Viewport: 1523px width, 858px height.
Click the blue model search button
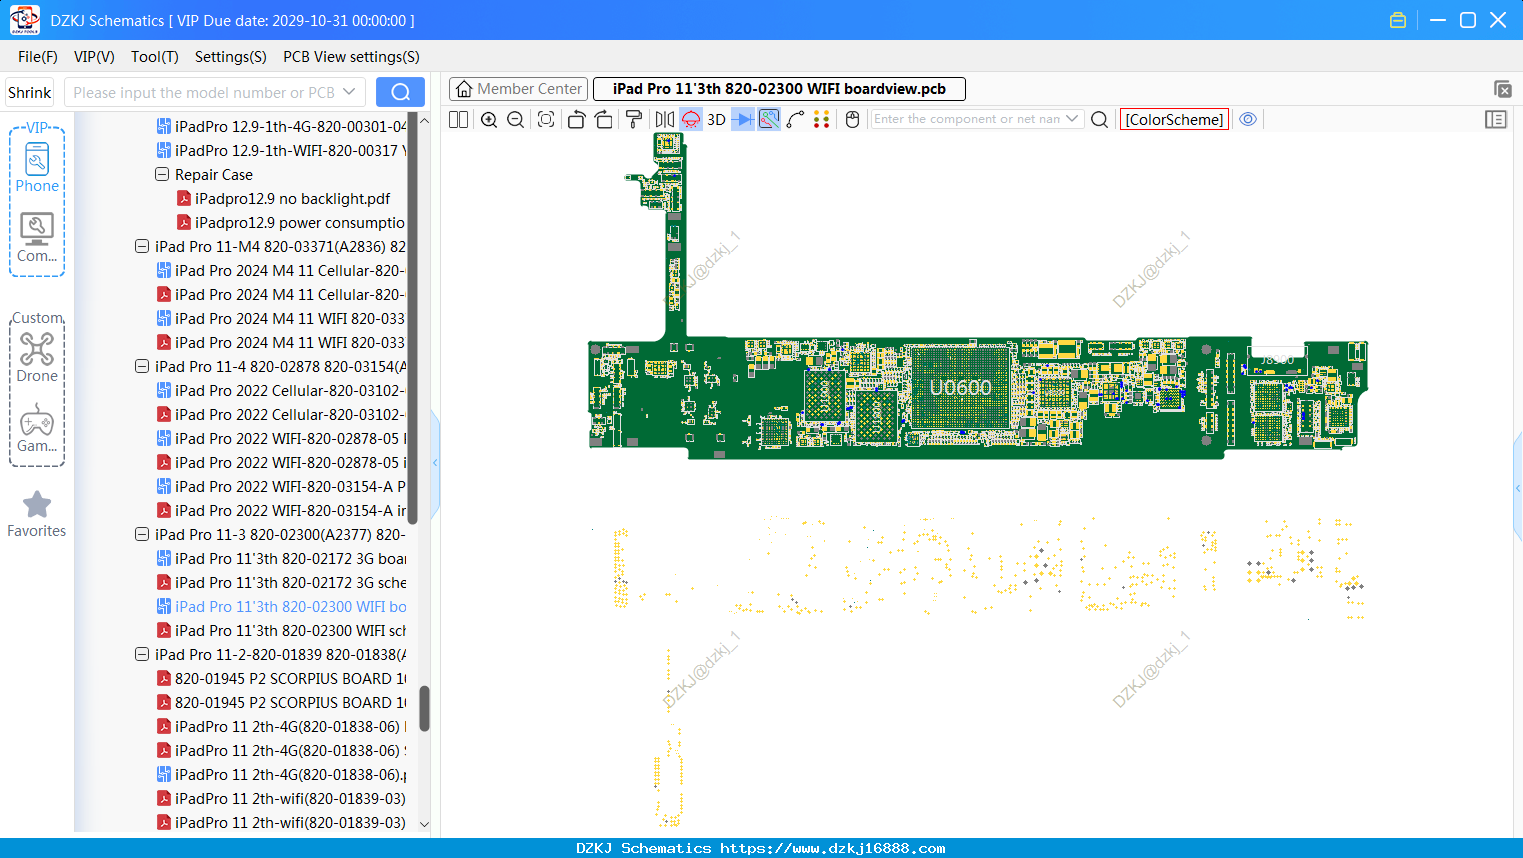click(400, 92)
